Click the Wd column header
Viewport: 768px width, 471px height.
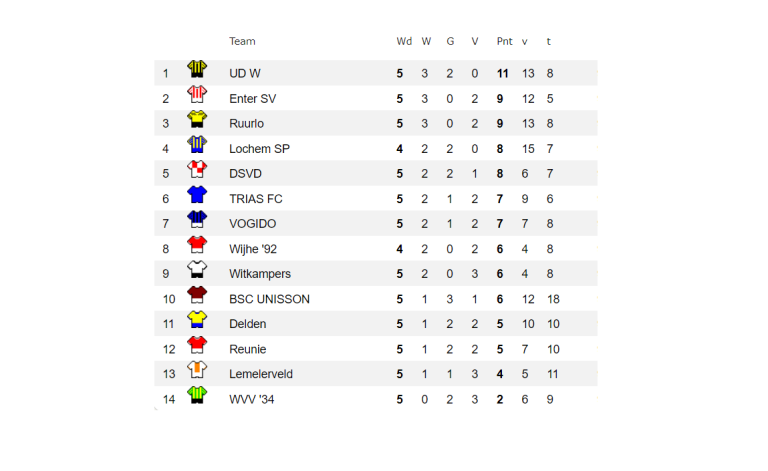pos(404,41)
